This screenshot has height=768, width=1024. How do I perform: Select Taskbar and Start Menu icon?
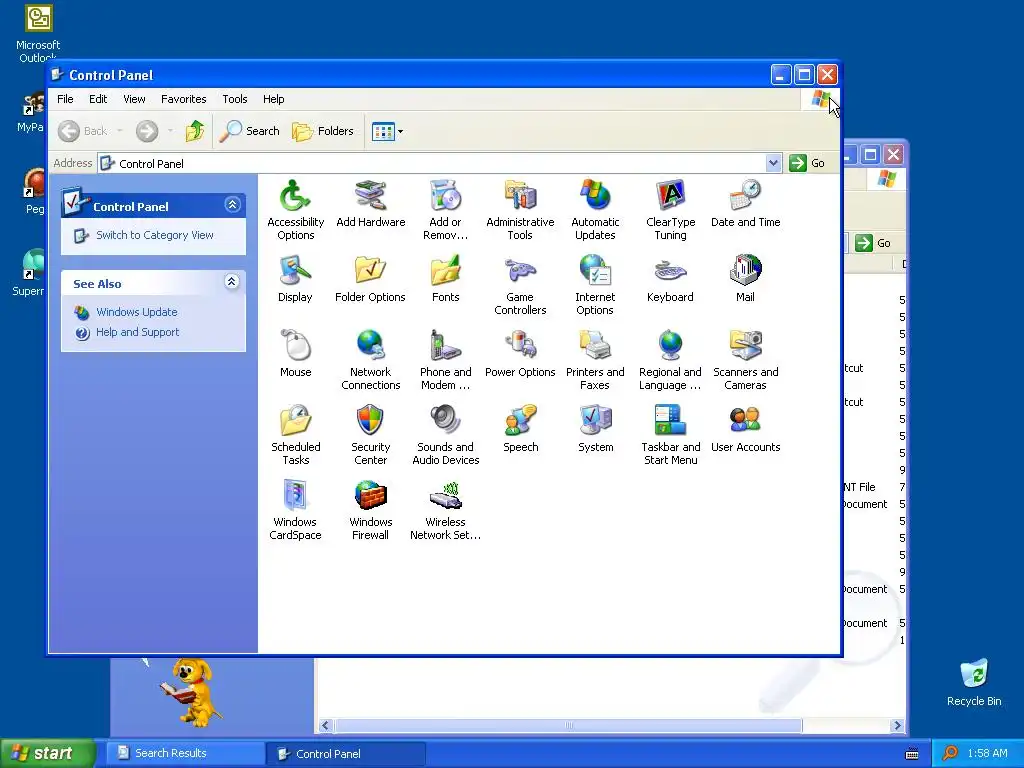(670, 421)
